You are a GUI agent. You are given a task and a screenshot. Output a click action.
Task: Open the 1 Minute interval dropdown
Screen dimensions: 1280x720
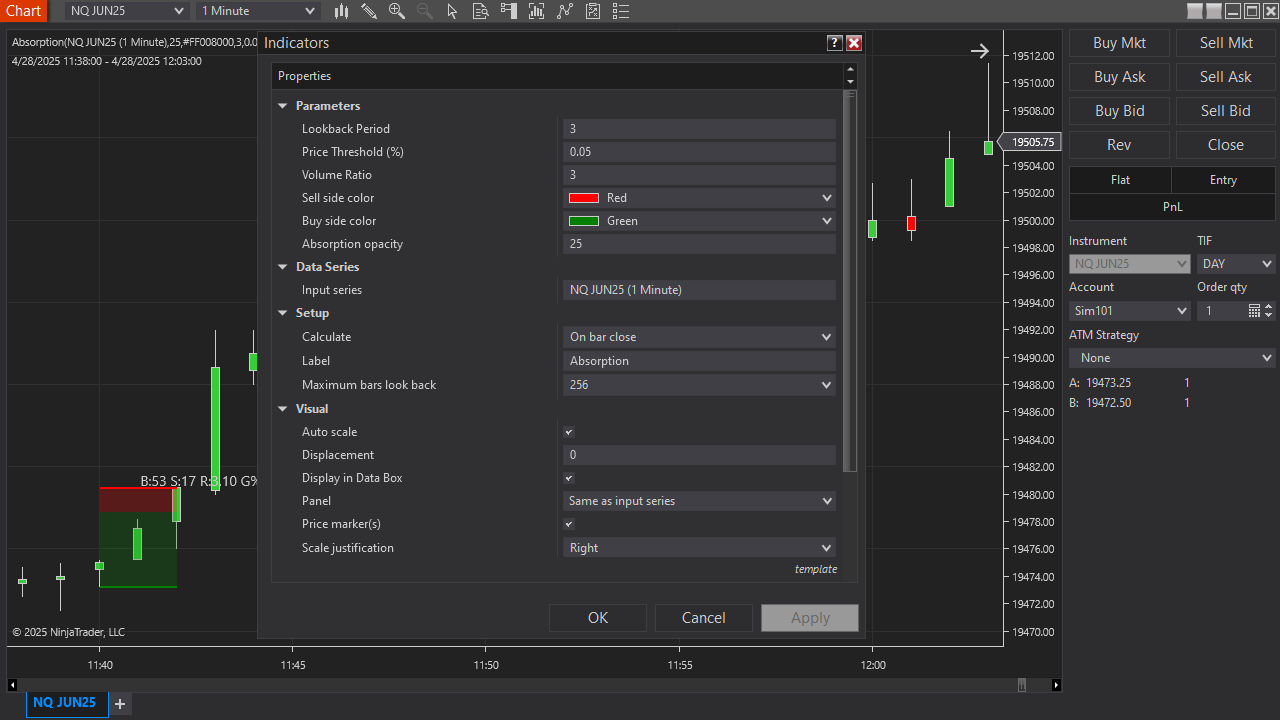pos(258,11)
